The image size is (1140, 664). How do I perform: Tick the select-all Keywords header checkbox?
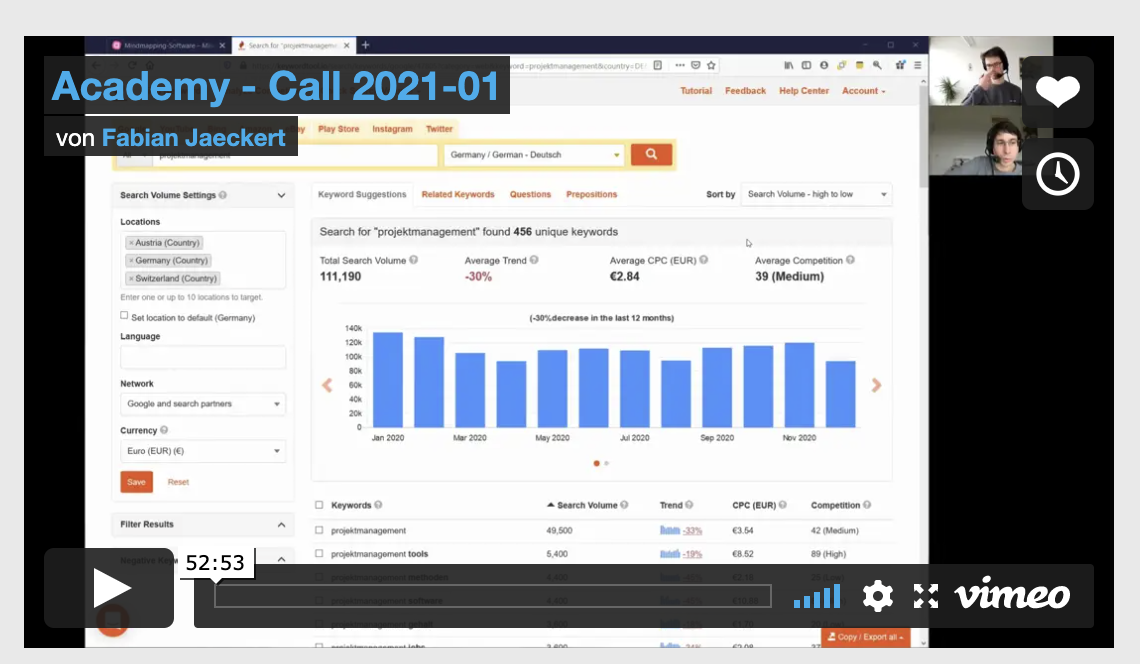pos(319,505)
